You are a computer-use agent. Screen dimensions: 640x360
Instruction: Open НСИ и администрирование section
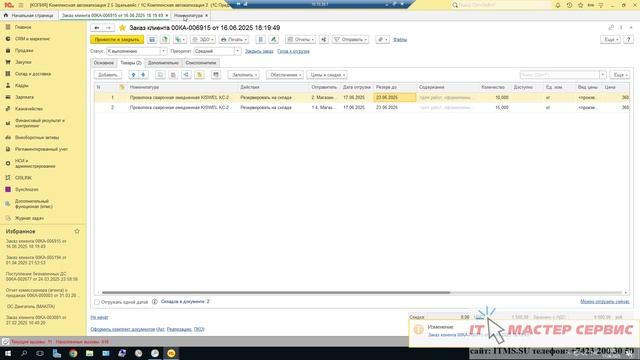[x=35, y=163]
